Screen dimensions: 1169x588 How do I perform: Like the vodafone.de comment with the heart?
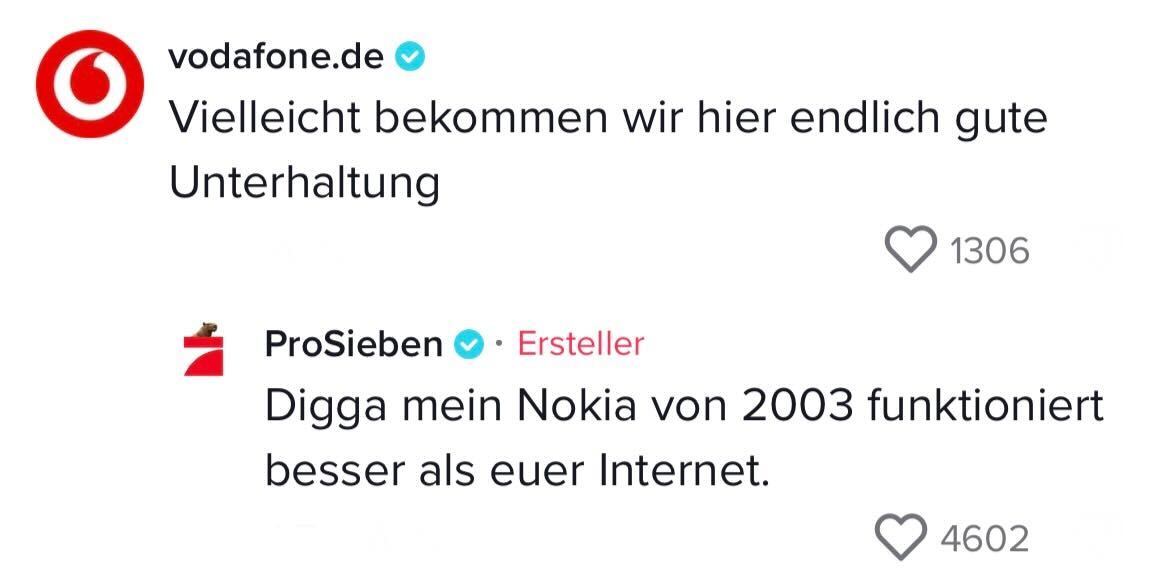pos(911,249)
